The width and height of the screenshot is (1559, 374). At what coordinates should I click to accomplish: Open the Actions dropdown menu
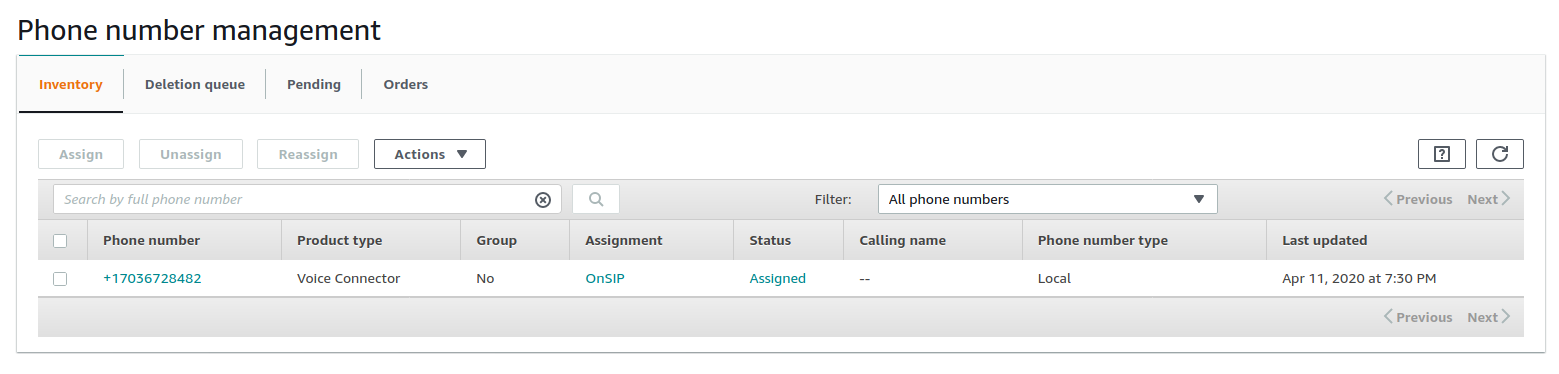(430, 154)
